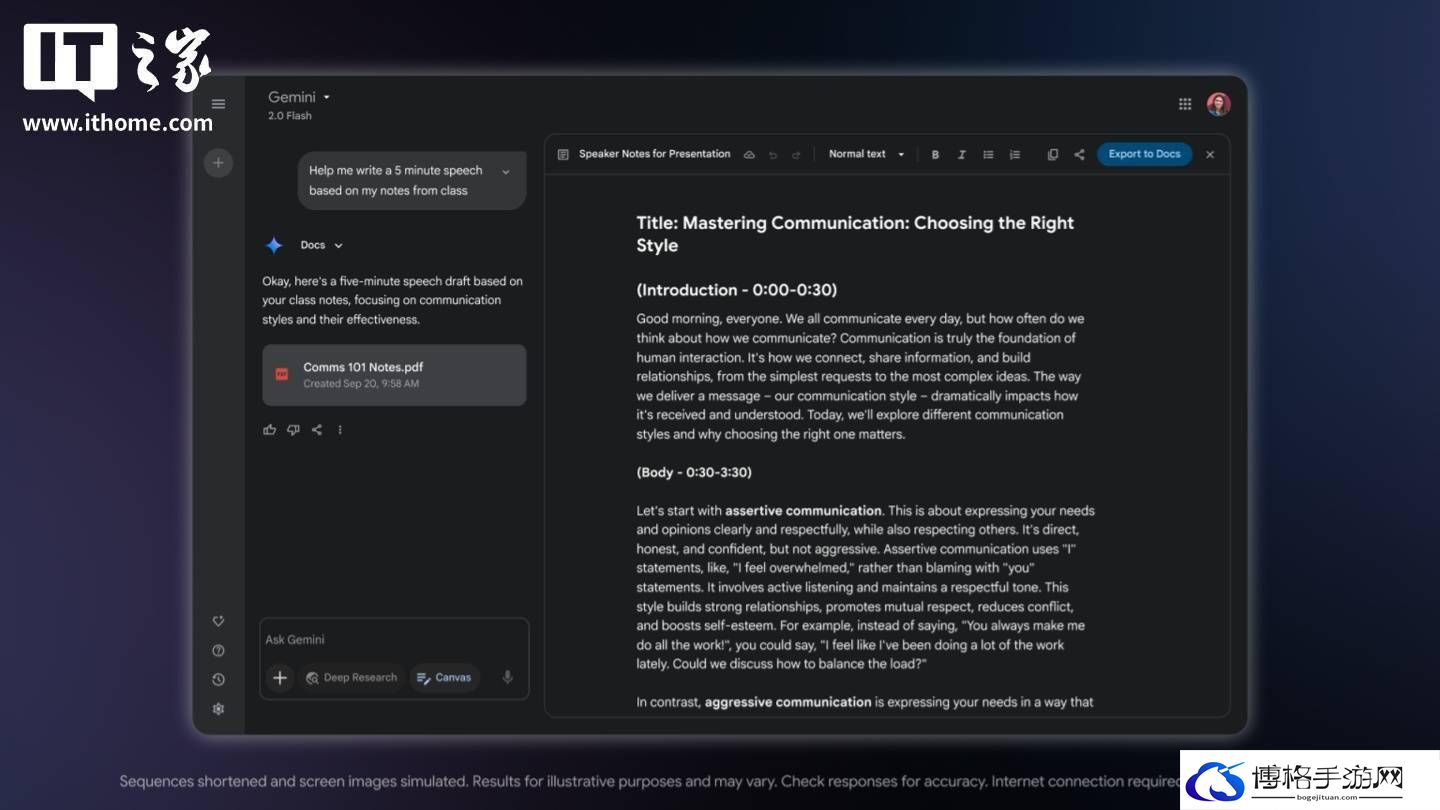Viewport: 1440px width, 810px height.
Task: Copy canvas contents with copy icon
Action: point(1052,154)
